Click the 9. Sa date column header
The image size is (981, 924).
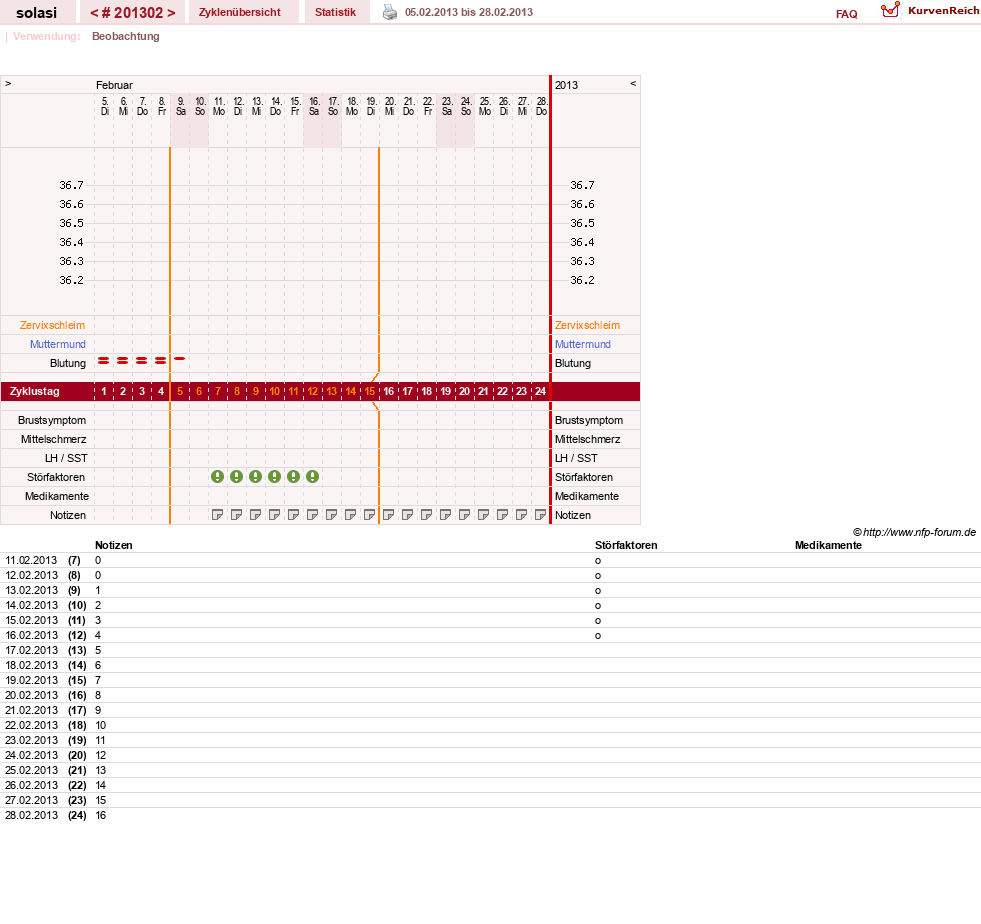pyautogui.click(x=180, y=106)
